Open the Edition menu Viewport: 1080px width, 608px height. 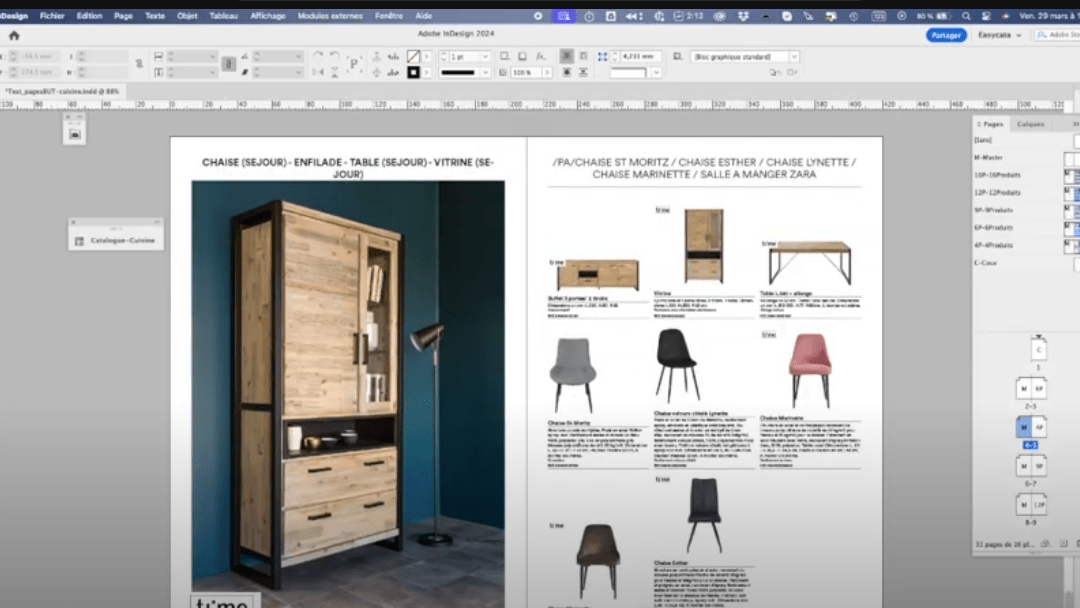89,16
